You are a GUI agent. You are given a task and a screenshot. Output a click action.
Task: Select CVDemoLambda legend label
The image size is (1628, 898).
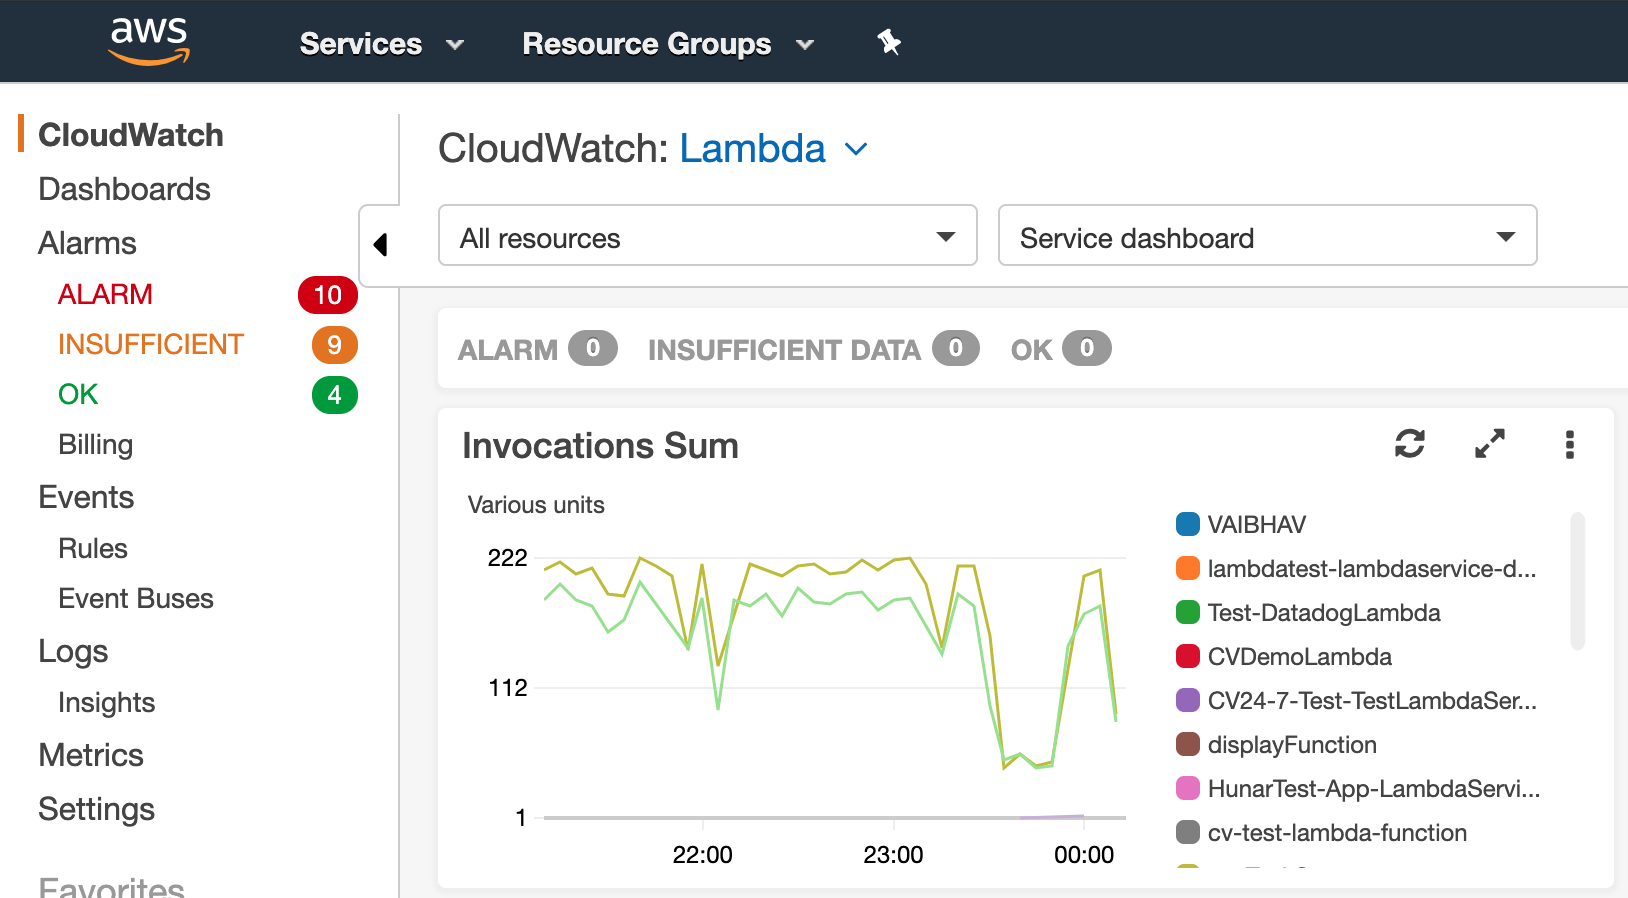[1300, 657]
